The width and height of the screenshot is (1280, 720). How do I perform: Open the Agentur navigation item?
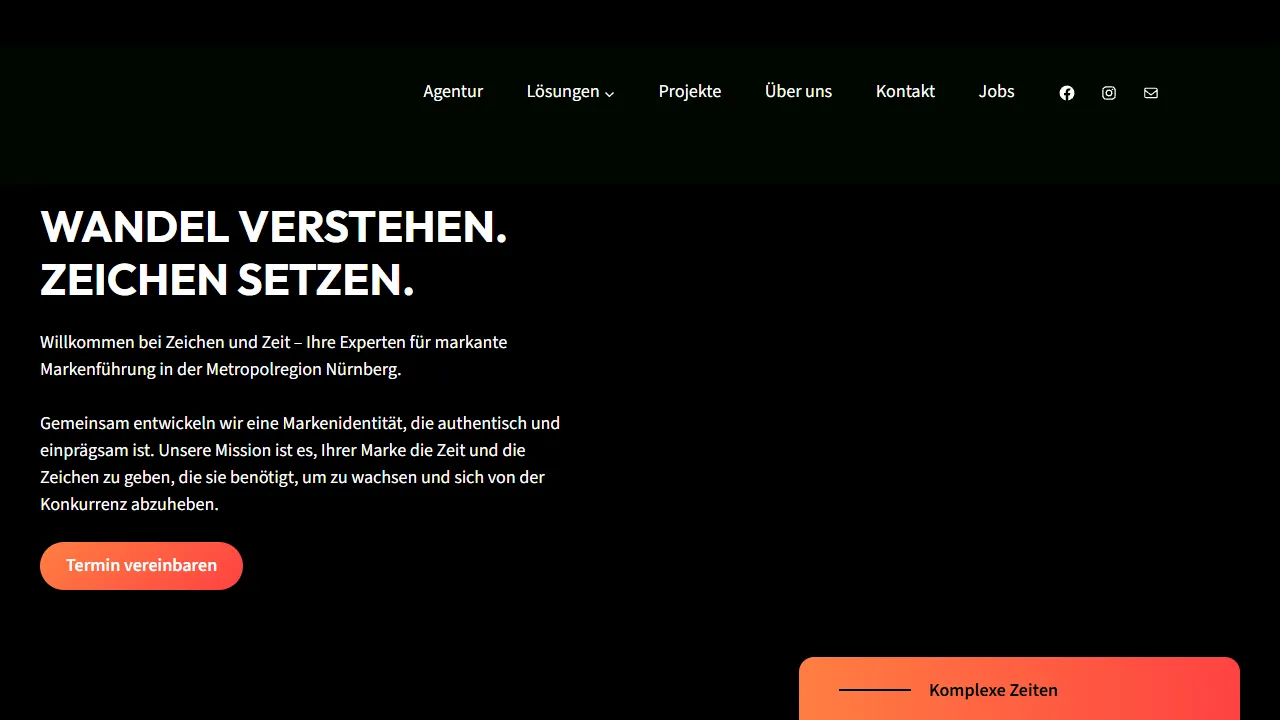[453, 91]
